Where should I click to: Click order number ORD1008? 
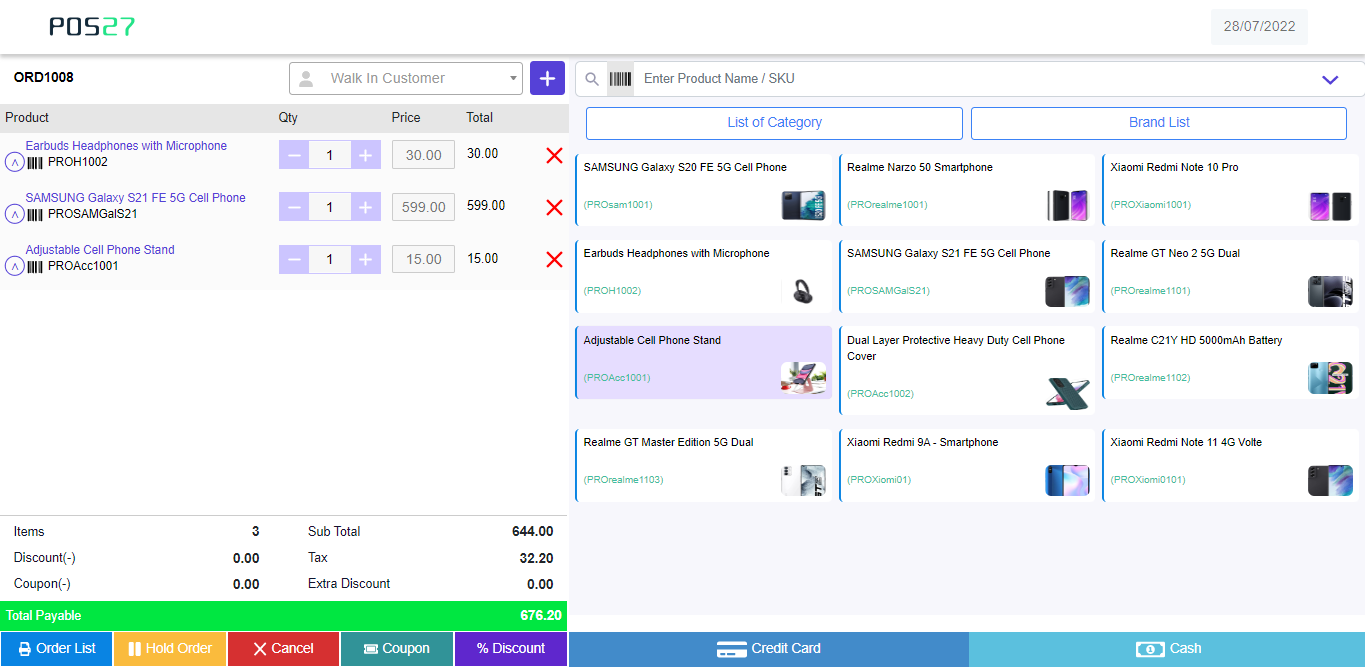pos(43,77)
